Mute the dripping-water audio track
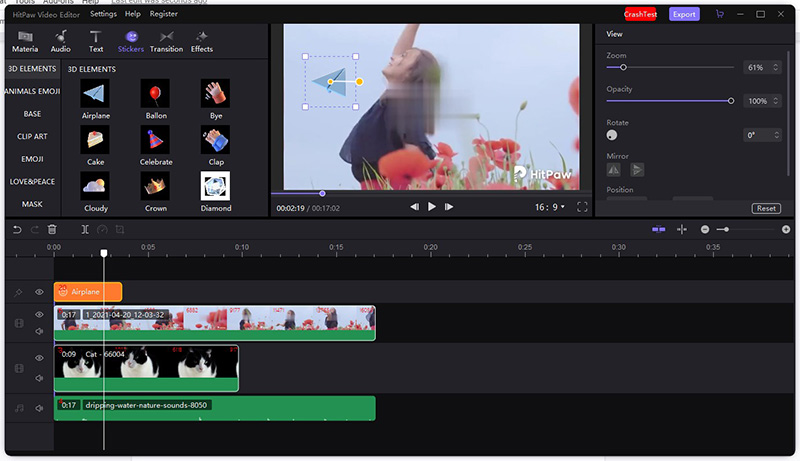Screen dimensions: 800x461 [x=40, y=408]
